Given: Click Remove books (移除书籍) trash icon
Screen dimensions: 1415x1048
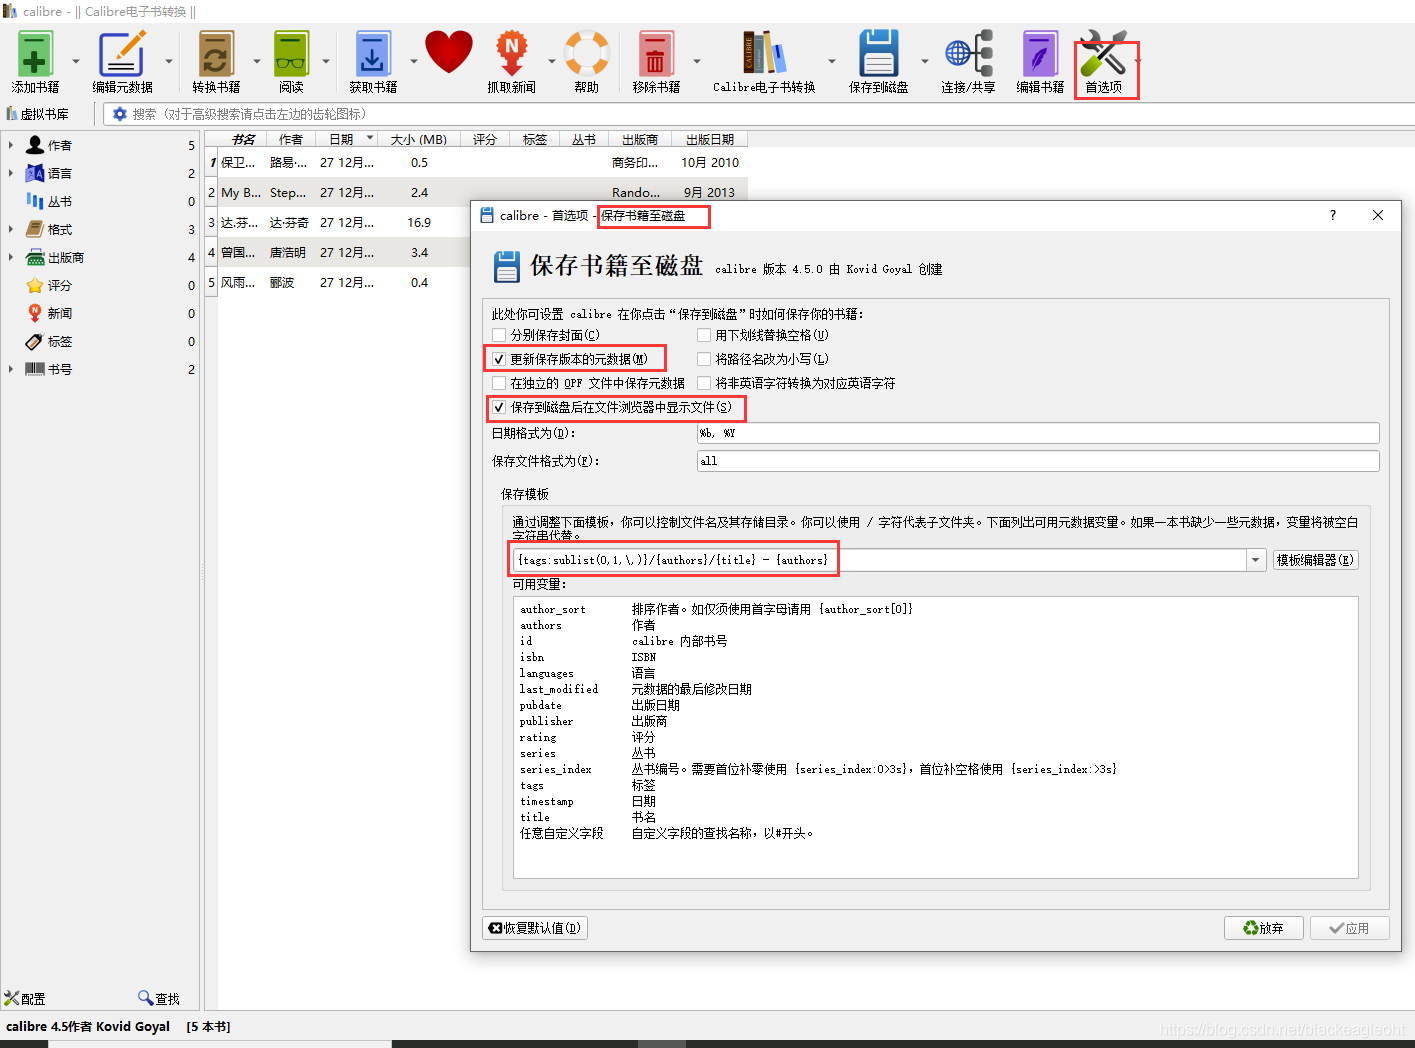Looking at the screenshot, I should (x=656, y=54).
